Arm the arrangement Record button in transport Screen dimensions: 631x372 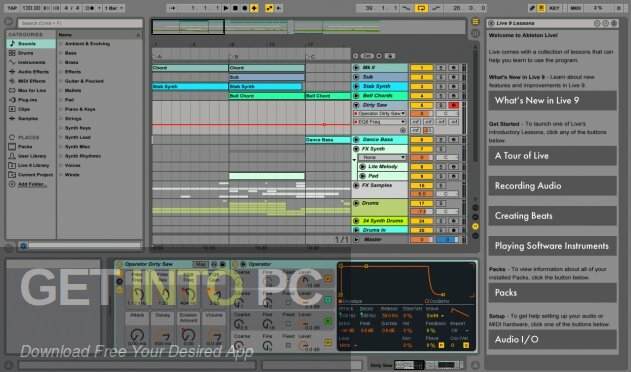pyautogui.click(x=245, y=8)
